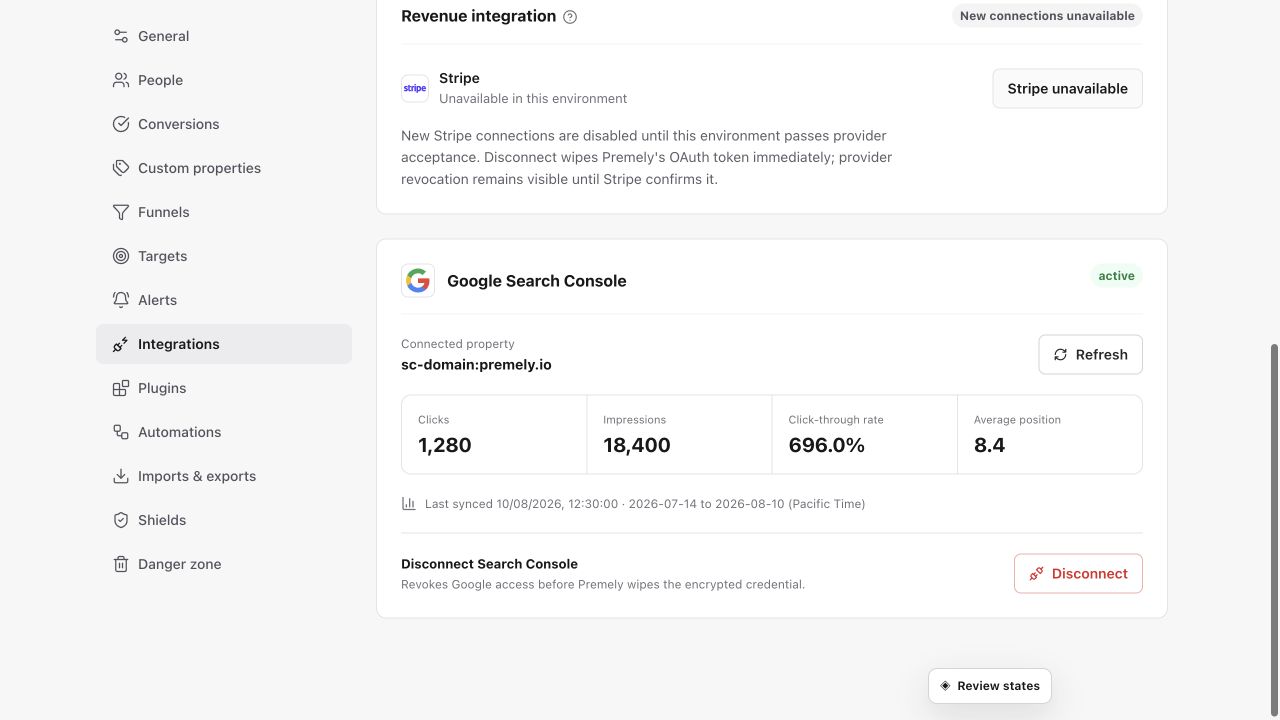The width and height of the screenshot is (1280, 720).
Task: Navigate to Custom properties
Action: 224,168
